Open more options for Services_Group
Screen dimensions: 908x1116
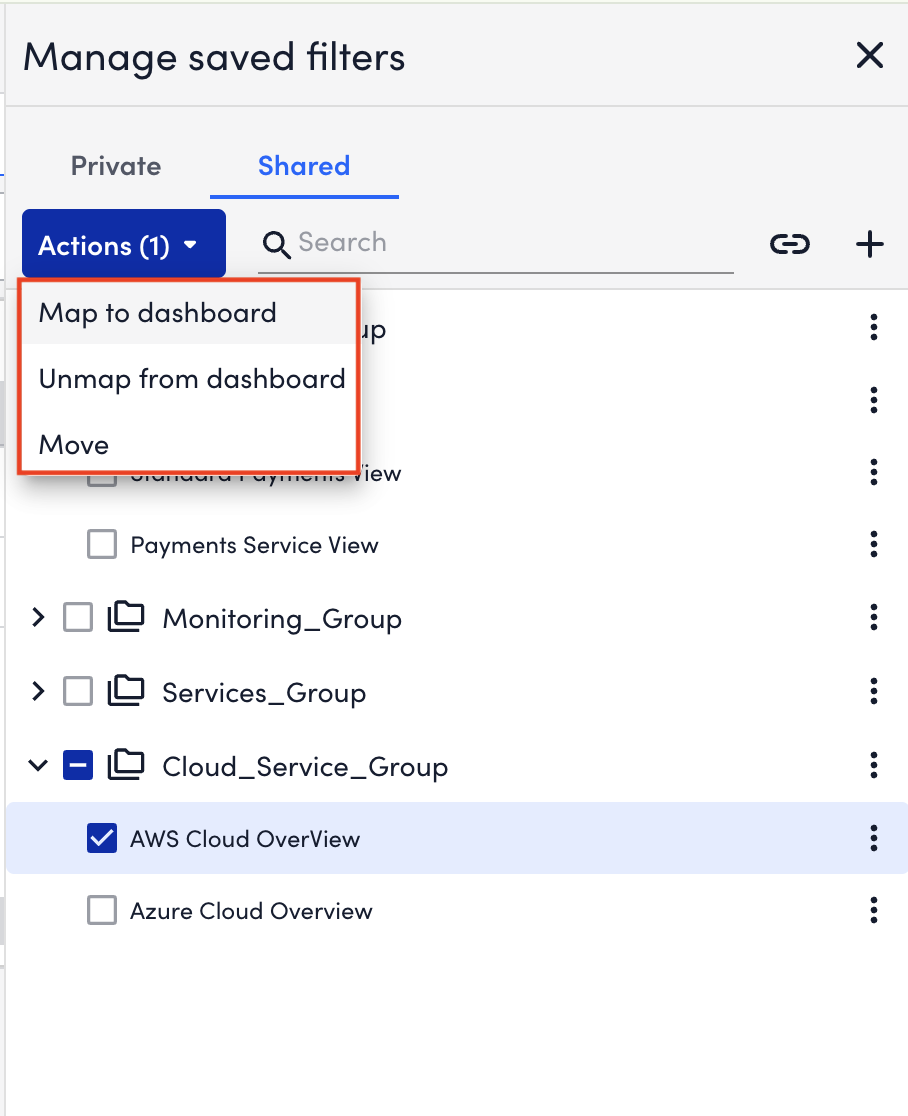click(874, 690)
